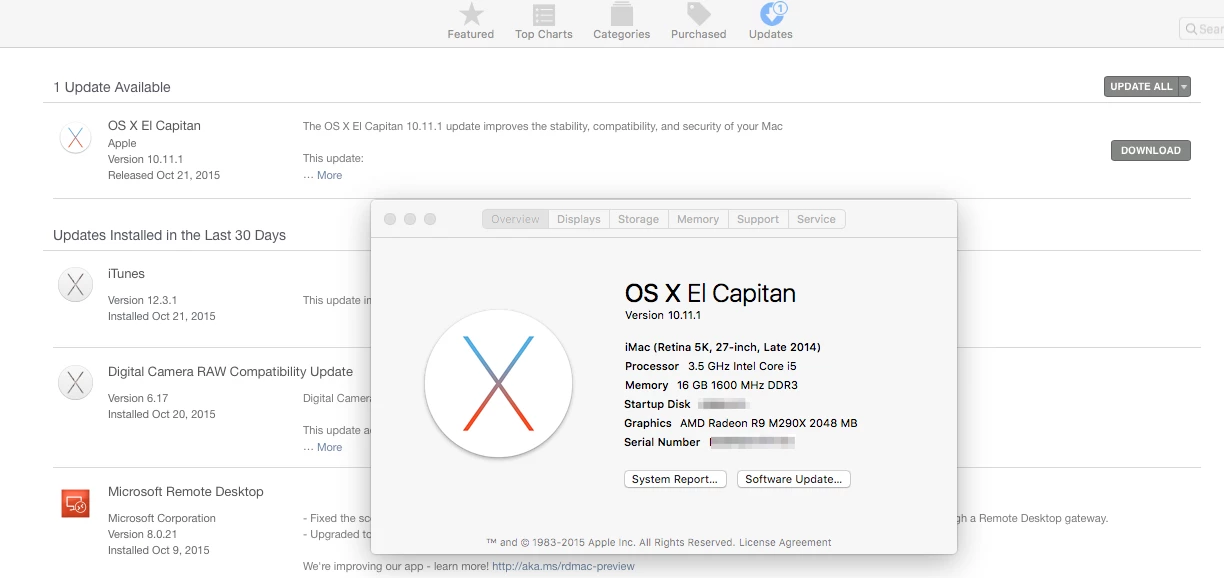
Task: Click the Featured label in toolbar
Action: click(471, 34)
